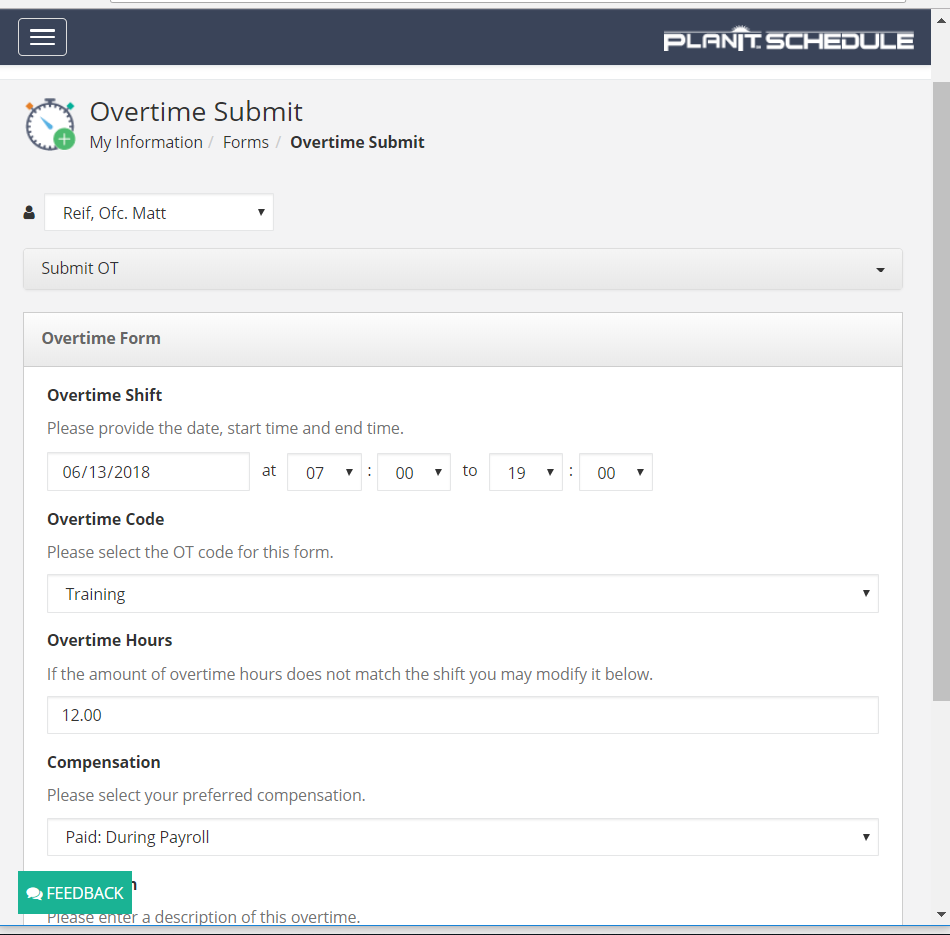Click the Compensation heading
Image resolution: width=950 pixels, height=935 pixels.
[x=104, y=762]
